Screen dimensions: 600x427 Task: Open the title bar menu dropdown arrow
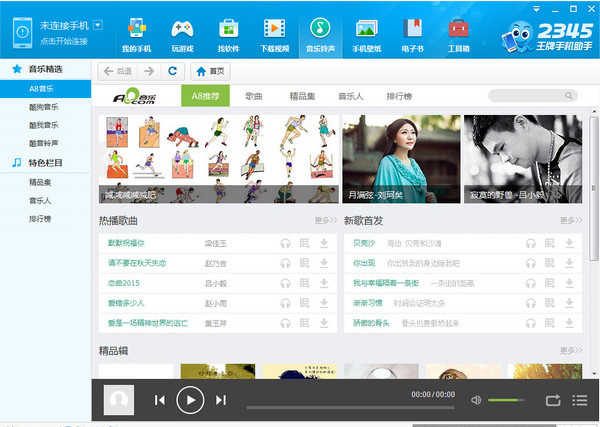536,9
